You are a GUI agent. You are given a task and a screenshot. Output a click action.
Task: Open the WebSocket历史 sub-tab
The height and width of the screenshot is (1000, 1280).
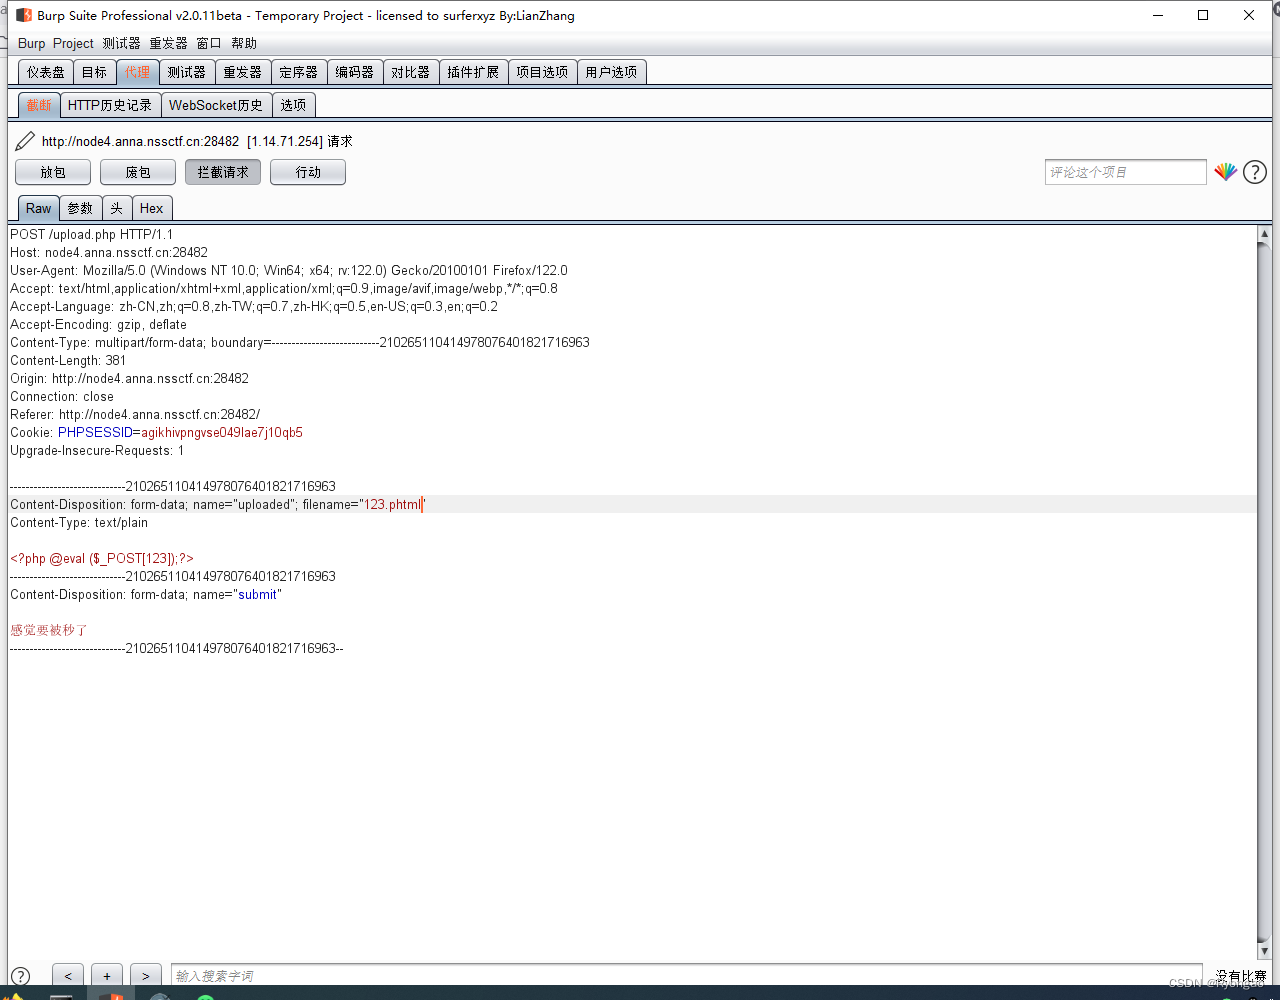pyautogui.click(x=216, y=105)
